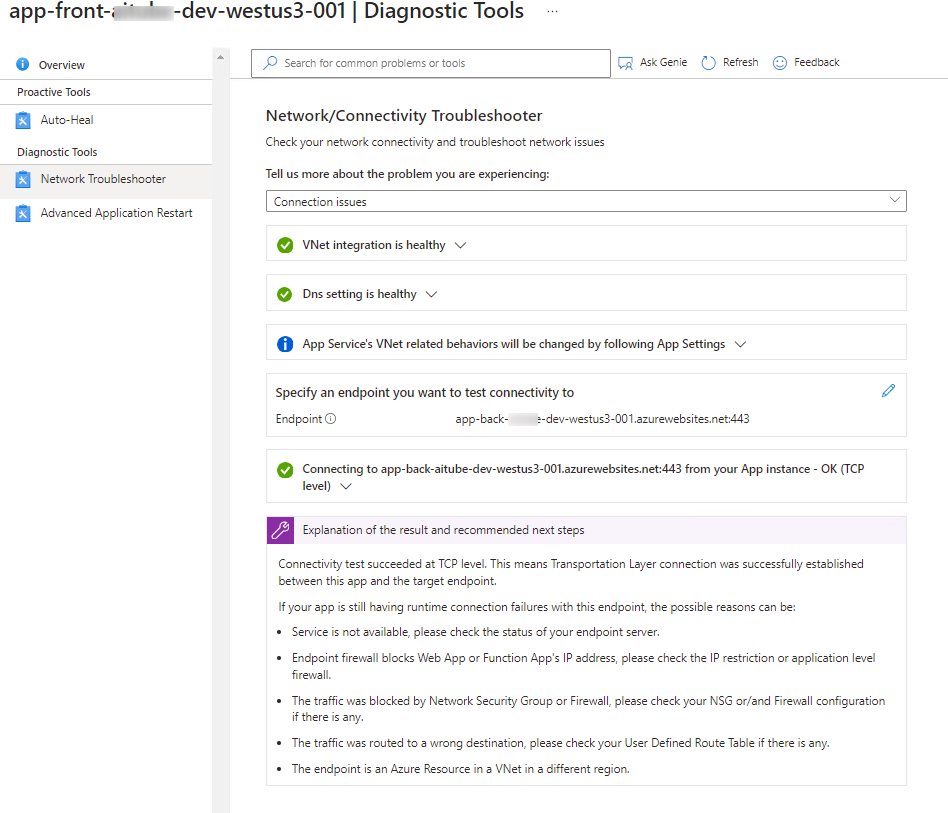Click the Ask Genie icon

626,63
